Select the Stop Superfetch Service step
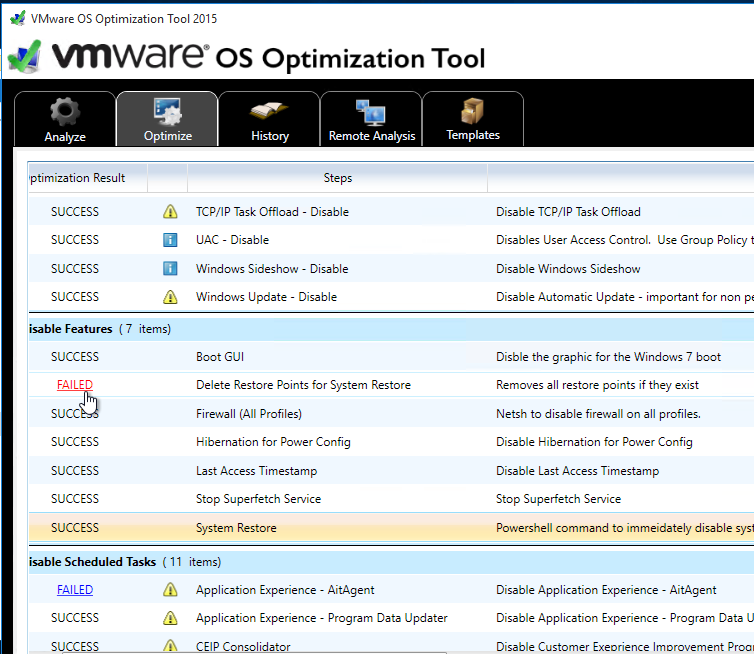 coord(258,499)
